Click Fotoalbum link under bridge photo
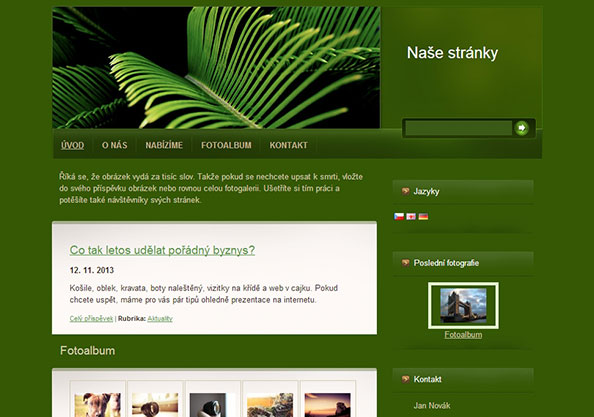This screenshot has width=594, height=417. coord(463,335)
